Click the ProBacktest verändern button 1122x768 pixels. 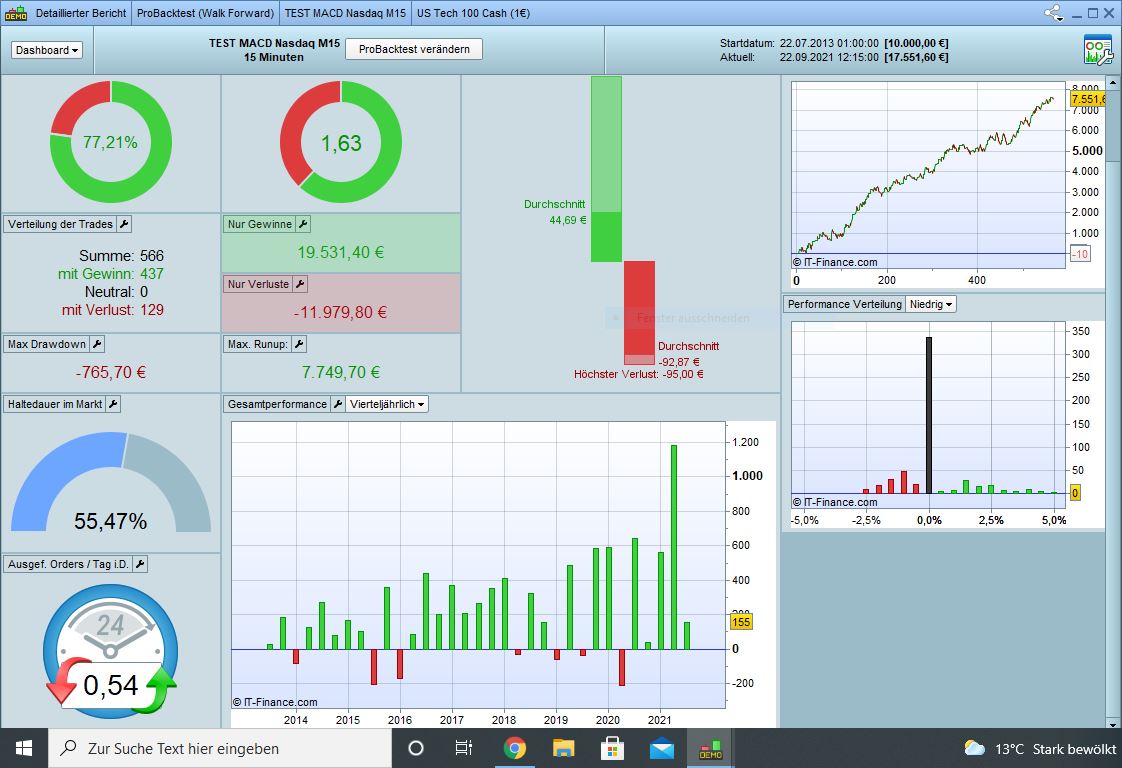(x=414, y=49)
